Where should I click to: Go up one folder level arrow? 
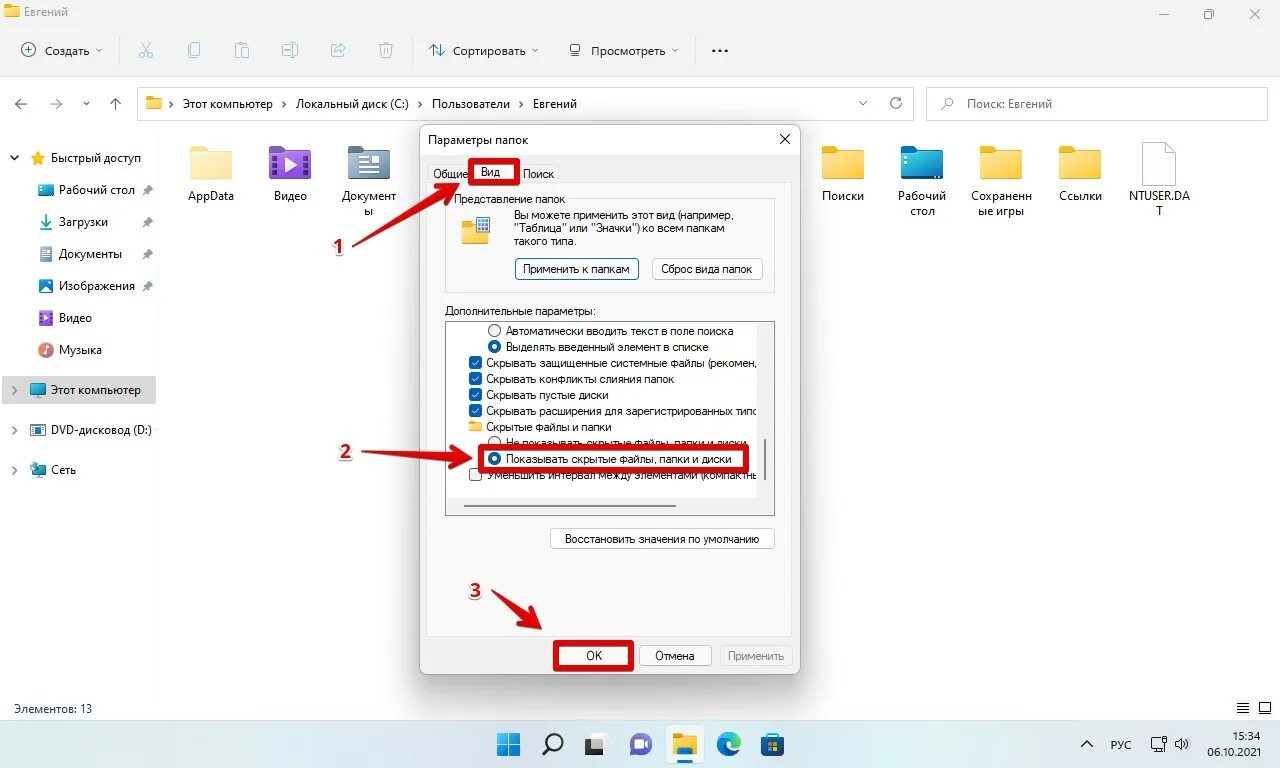pyautogui.click(x=115, y=103)
